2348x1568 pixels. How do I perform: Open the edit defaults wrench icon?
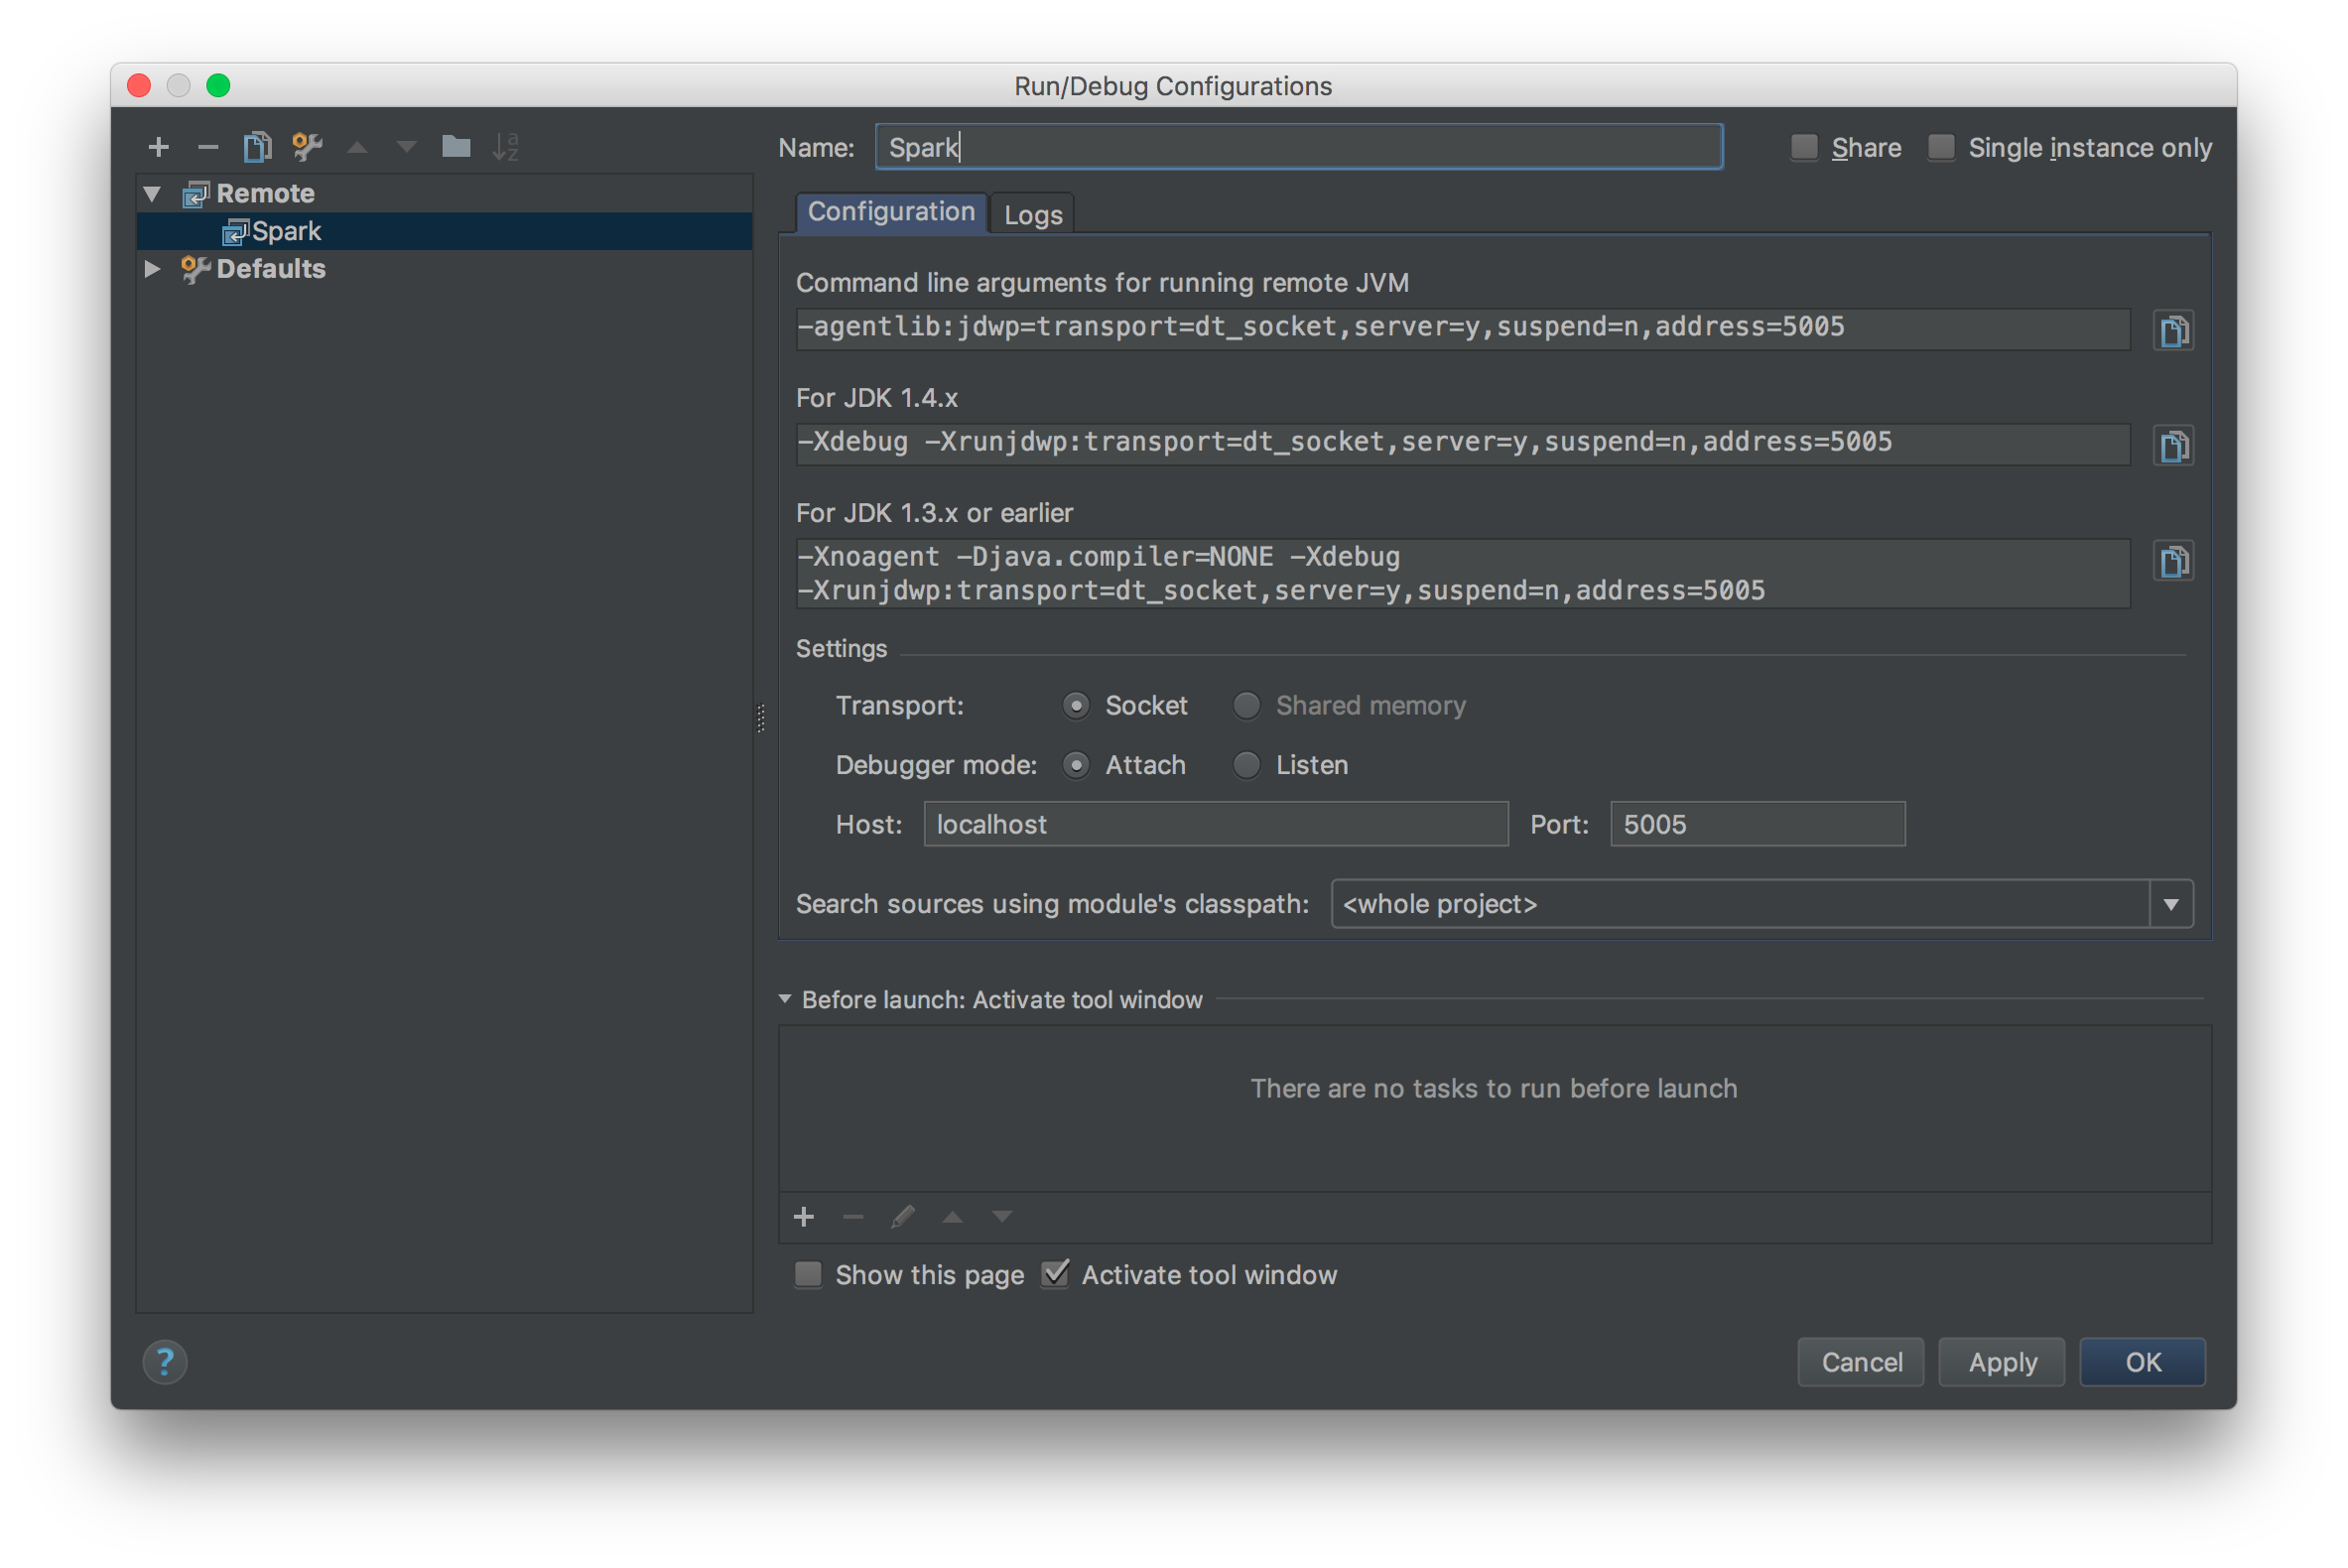click(x=307, y=147)
